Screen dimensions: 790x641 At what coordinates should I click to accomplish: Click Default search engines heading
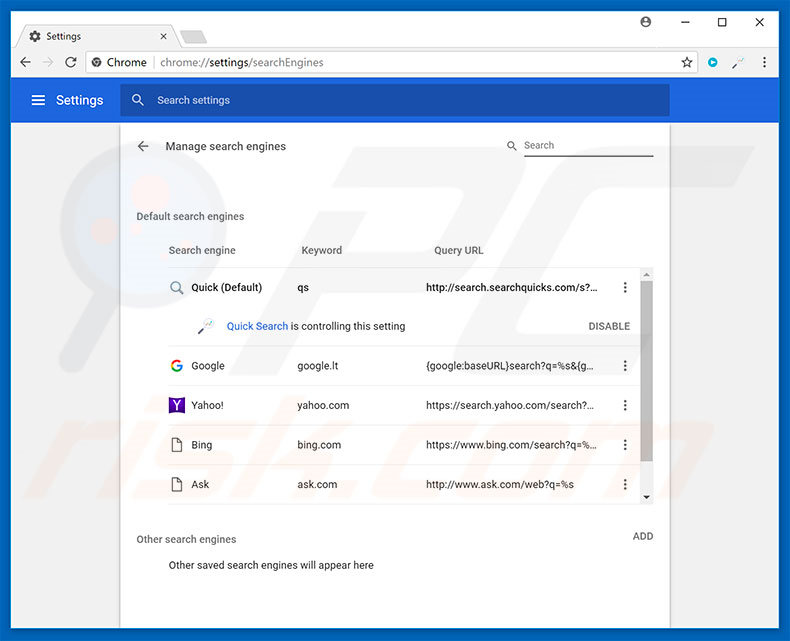pyautogui.click(x=190, y=216)
